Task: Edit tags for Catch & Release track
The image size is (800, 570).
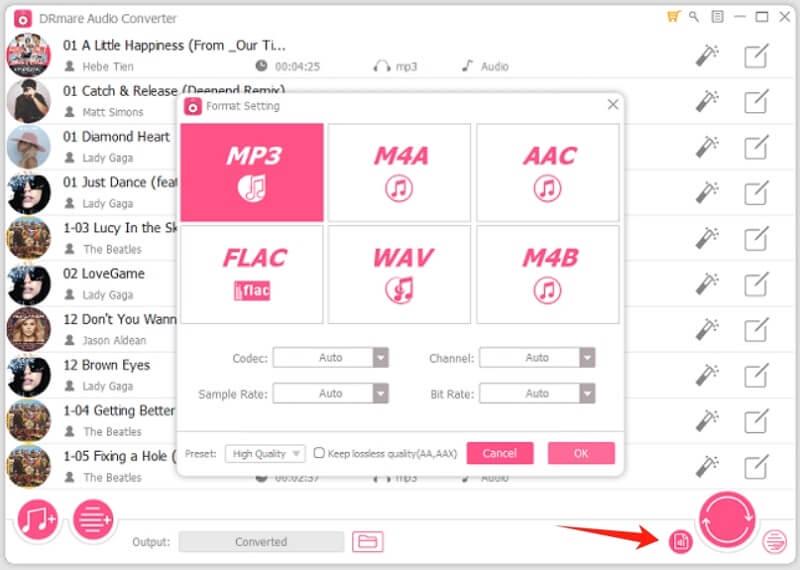Action: tap(756, 101)
